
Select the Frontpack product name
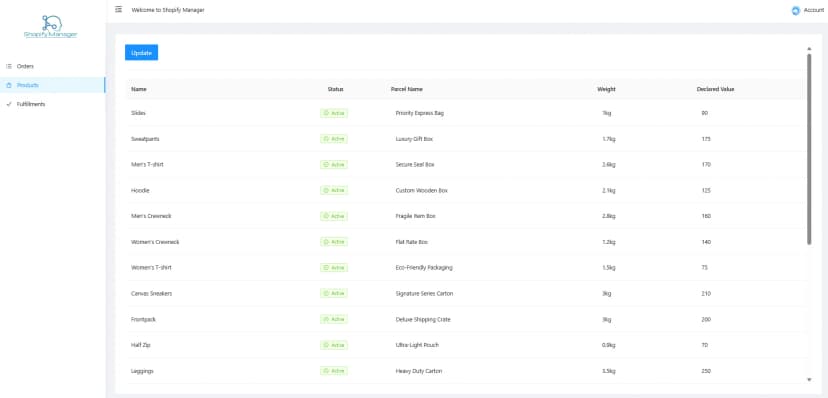coord(143,319)
